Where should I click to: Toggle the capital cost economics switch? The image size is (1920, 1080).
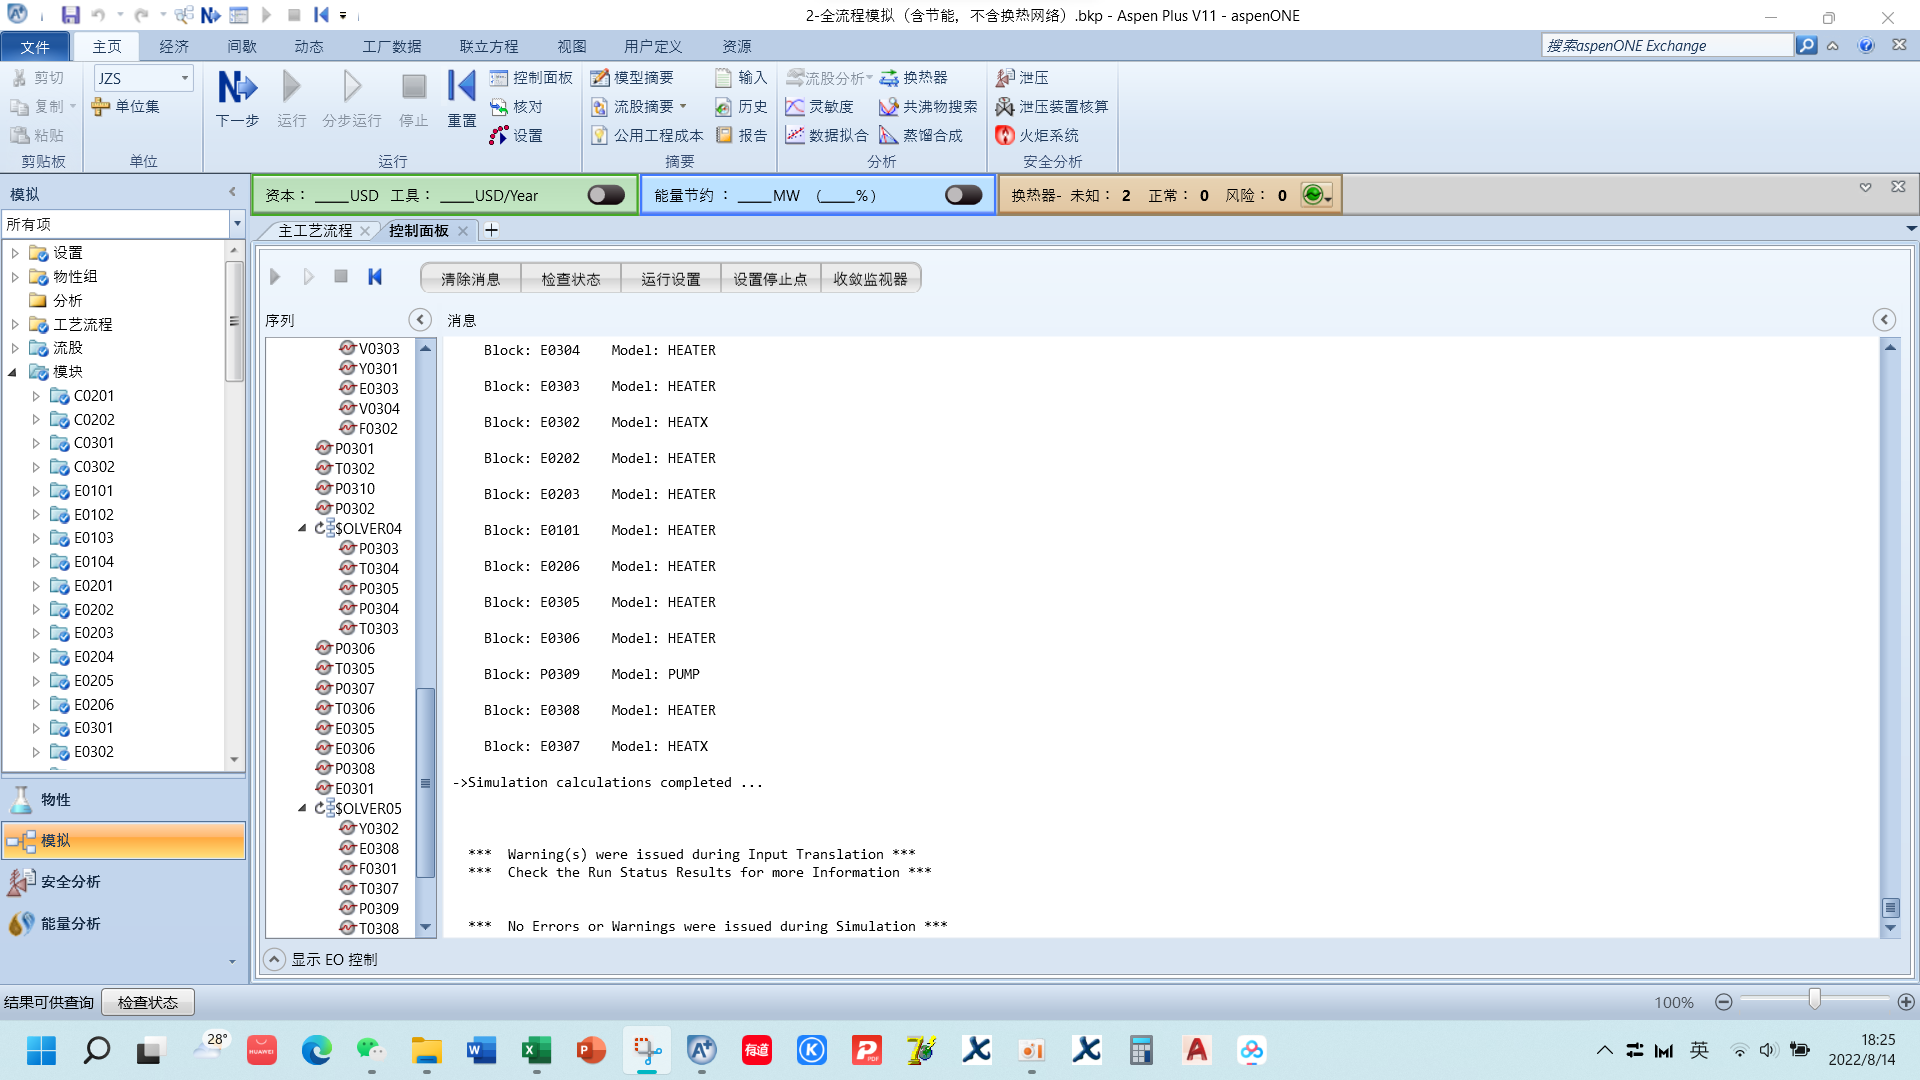coord(606,195)
